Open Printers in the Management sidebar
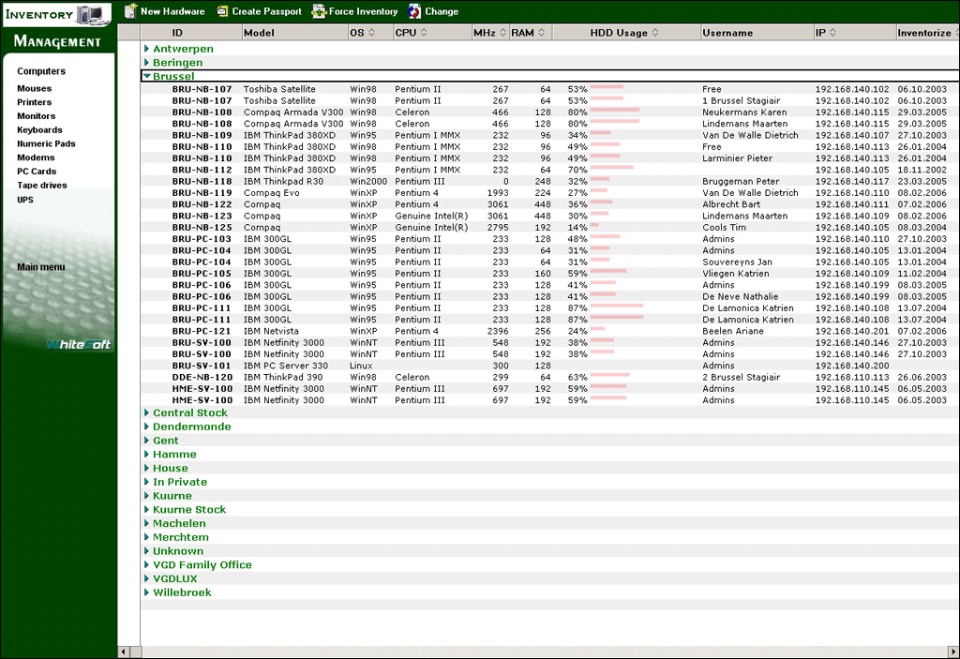 34,102
